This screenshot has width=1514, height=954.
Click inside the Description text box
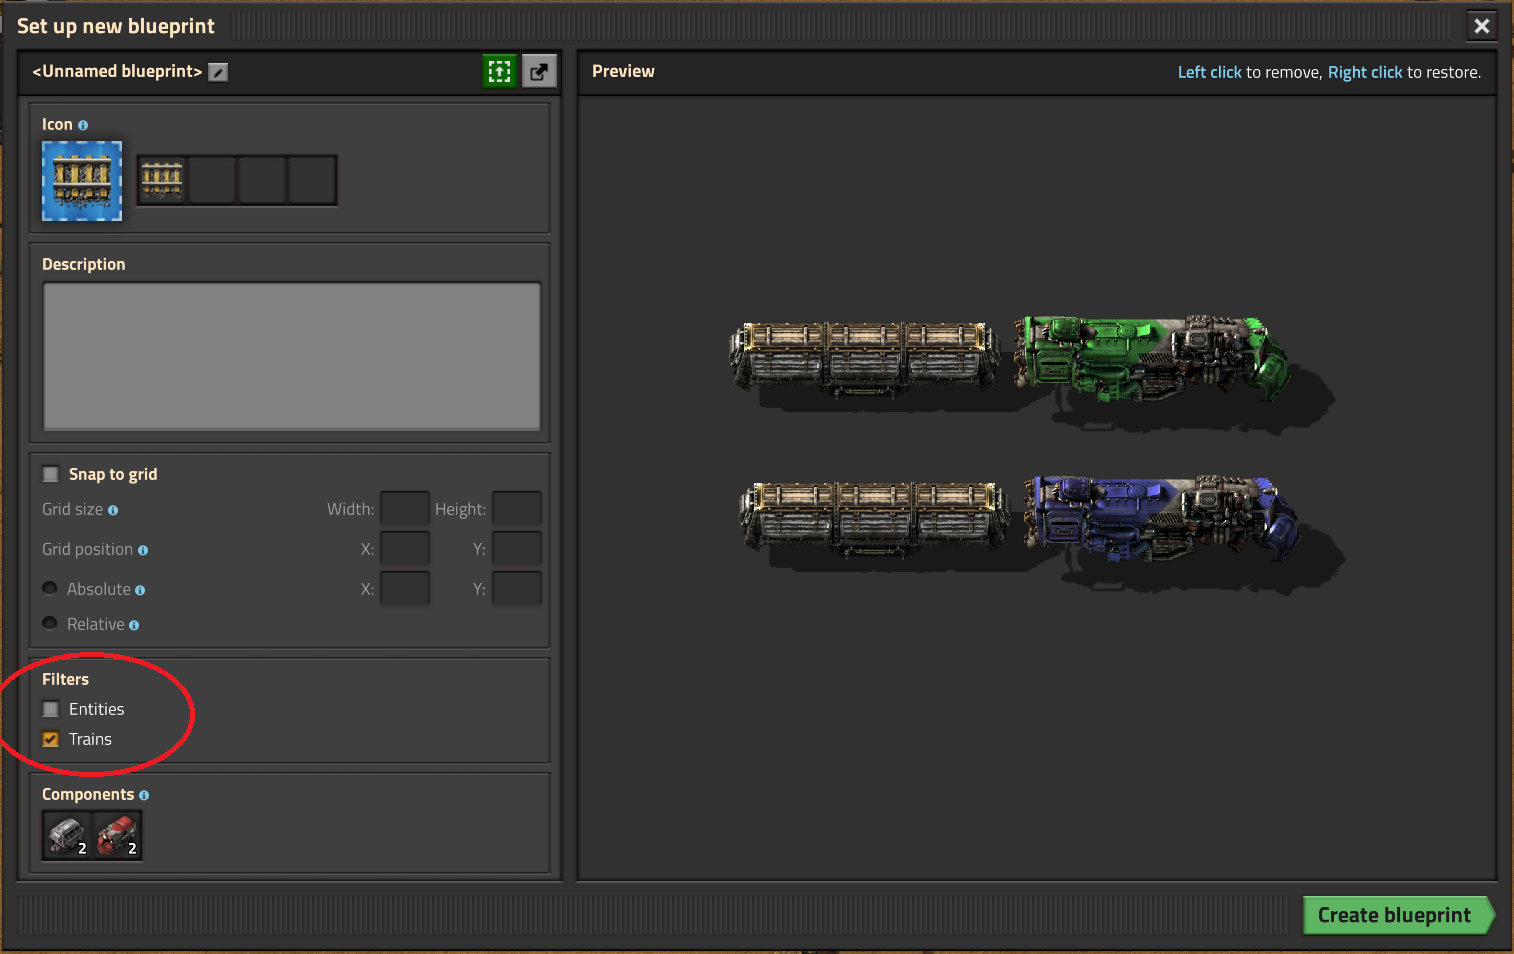click(x=292, y=356)
